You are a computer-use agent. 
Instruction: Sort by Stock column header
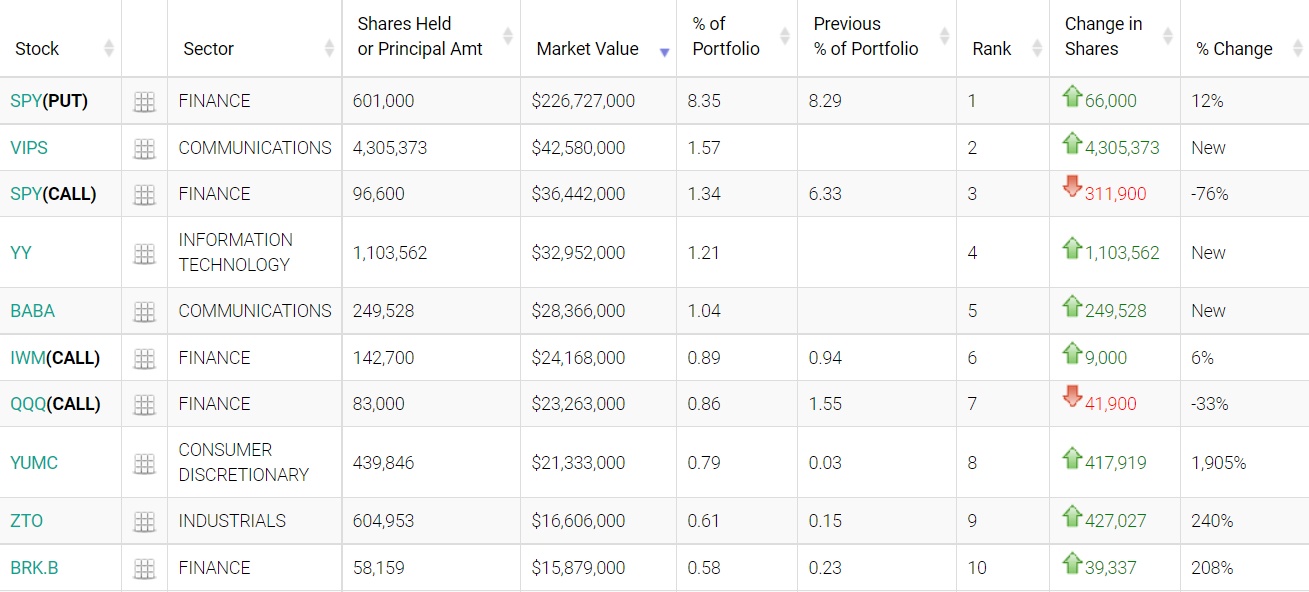pyautogui.click(x=37, y=49)
